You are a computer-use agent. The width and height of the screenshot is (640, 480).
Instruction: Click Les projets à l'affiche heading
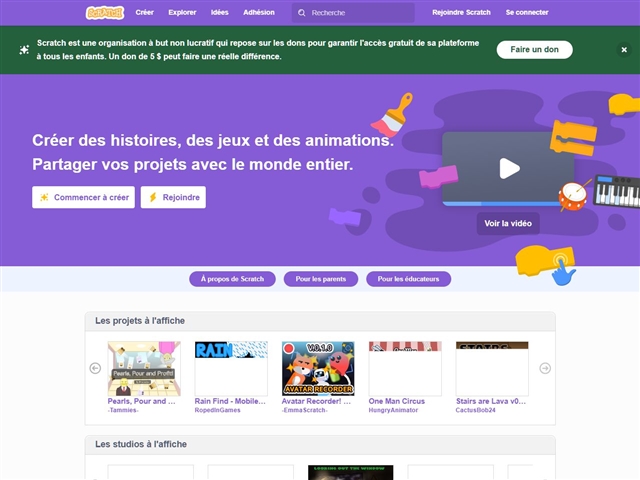[140, 321]
